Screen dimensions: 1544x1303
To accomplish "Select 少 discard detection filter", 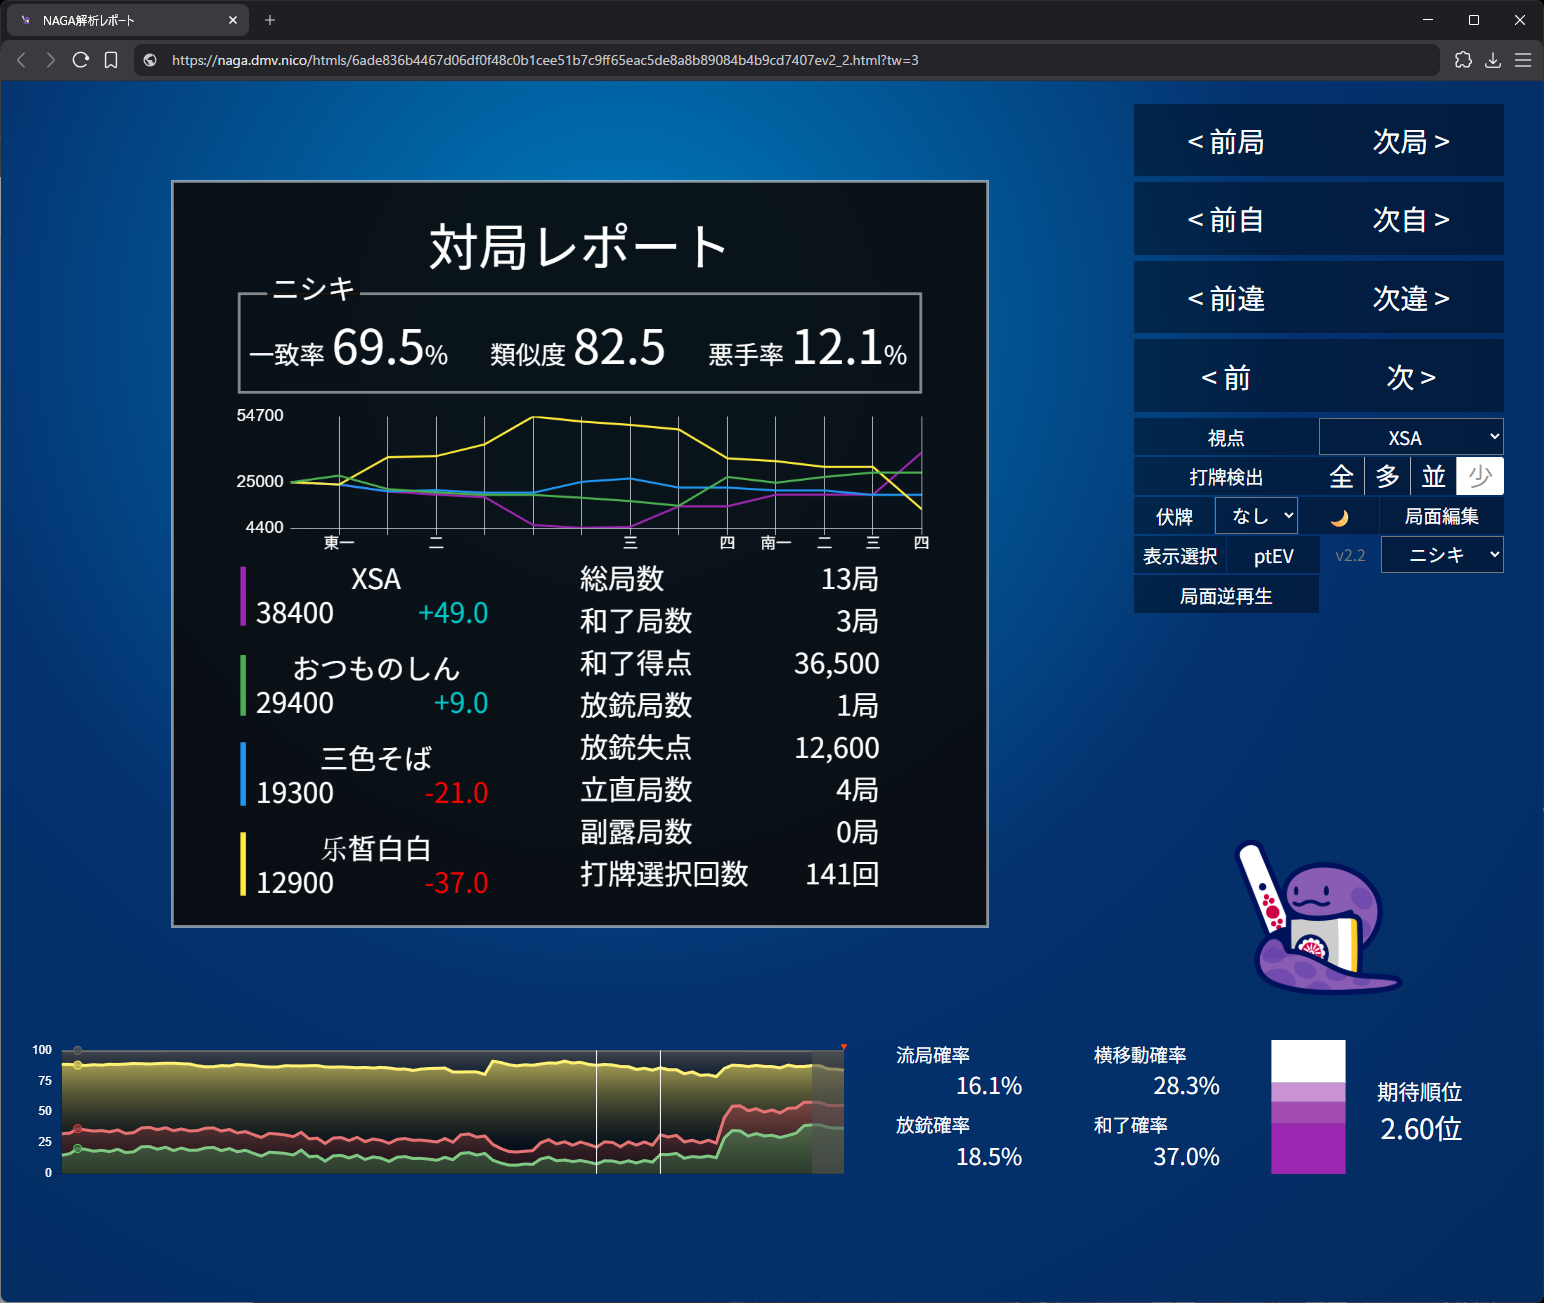I will 1480,477.
